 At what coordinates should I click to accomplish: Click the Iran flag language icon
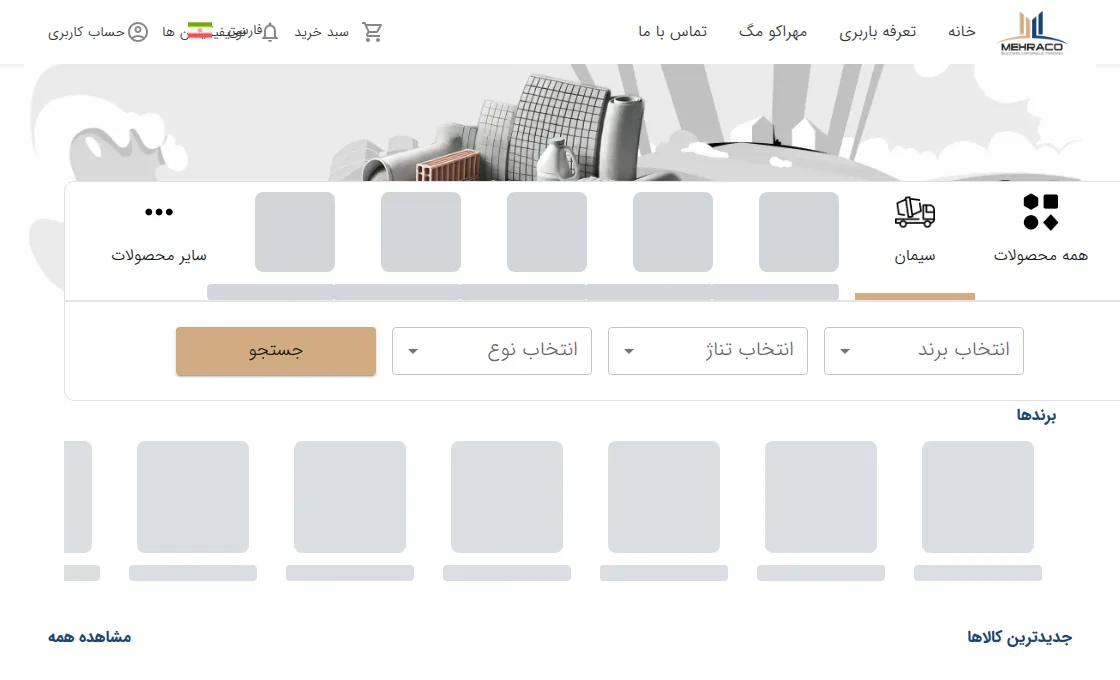(x=200, y=31)
